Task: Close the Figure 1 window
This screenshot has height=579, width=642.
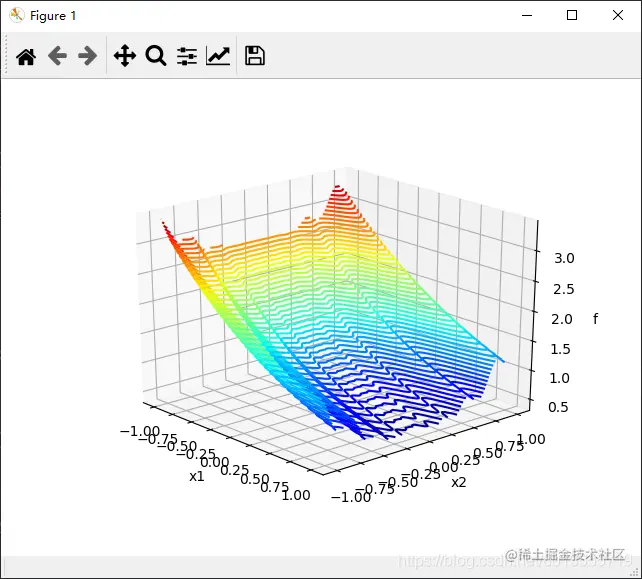Action: point(618,16)
